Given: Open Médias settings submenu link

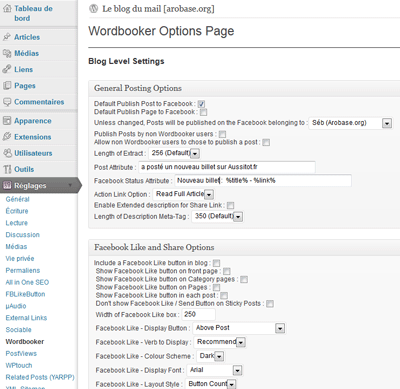Looking at the screenshot, I should click(x=16, y=246).
